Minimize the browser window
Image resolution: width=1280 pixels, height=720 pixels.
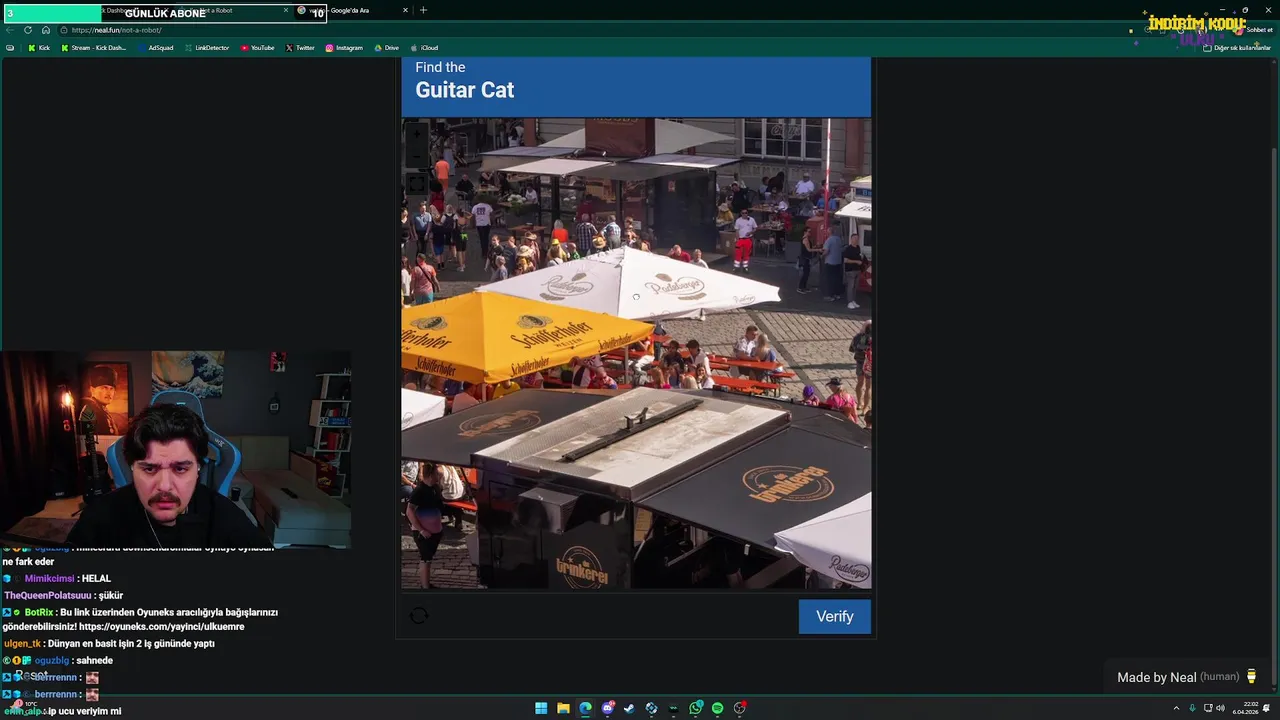(1222, 10)
